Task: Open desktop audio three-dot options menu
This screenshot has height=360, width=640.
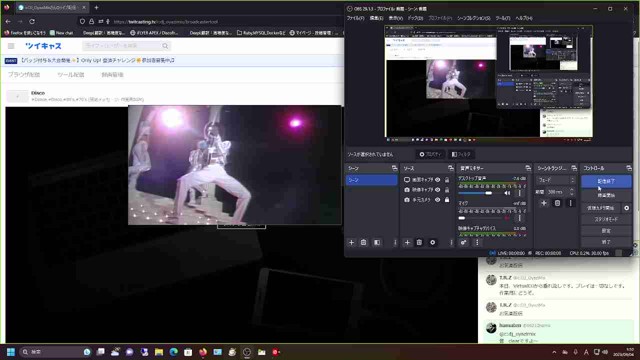Action: pyautogui.click(x=520, y=193)
